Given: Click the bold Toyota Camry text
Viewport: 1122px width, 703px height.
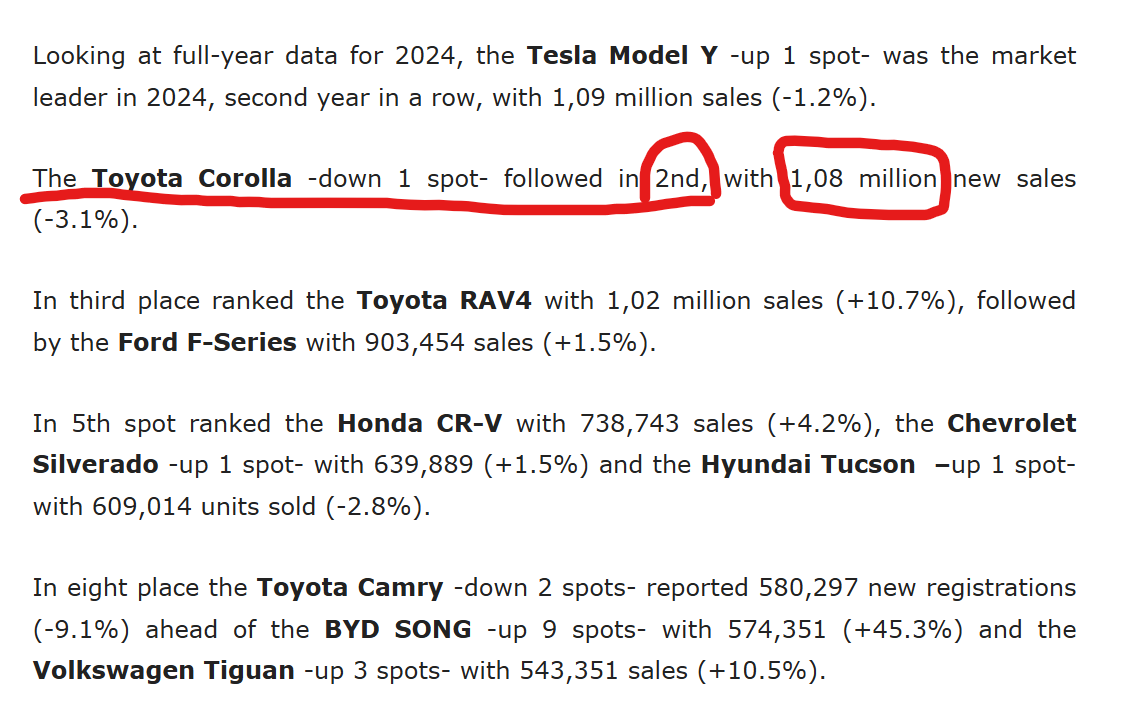Looking at the screenshot, I should point(350,588).
